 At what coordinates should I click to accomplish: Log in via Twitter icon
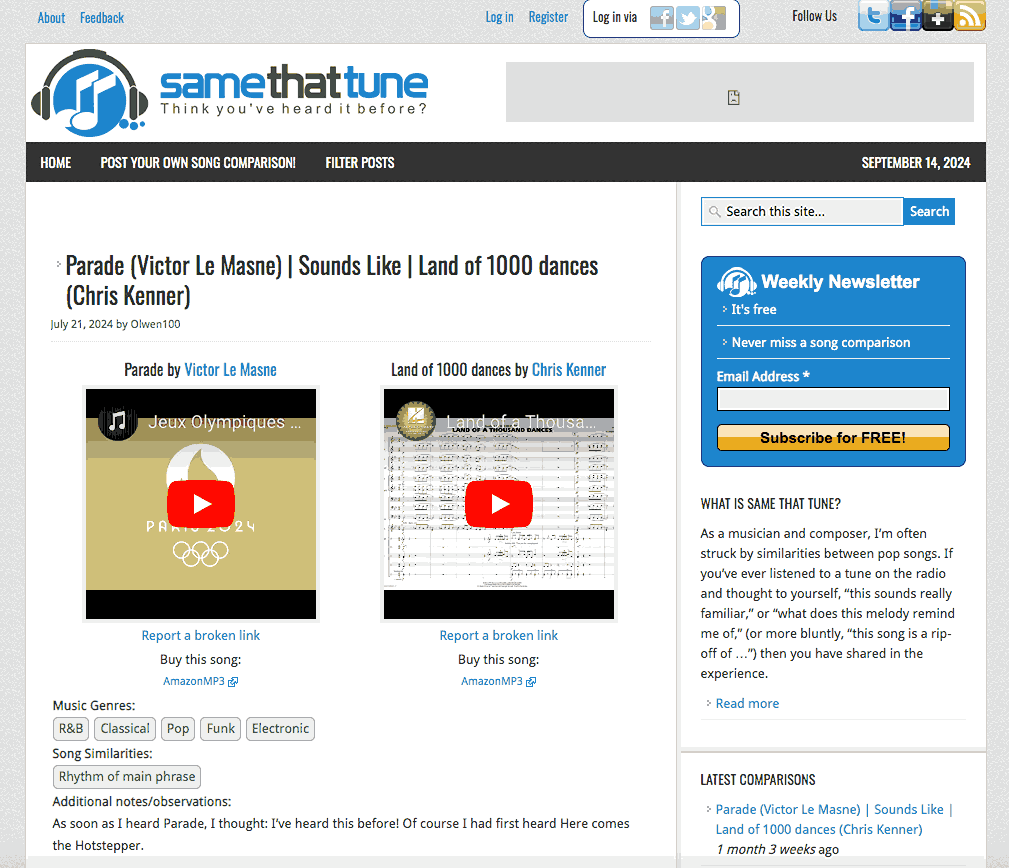(x=687, y=18)
